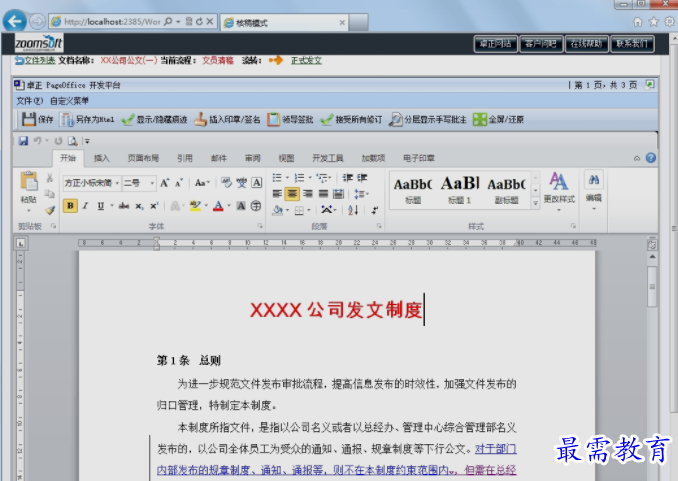
Task: Click the sort 排序 icon in paragraph group
Action: pos(353,210)
